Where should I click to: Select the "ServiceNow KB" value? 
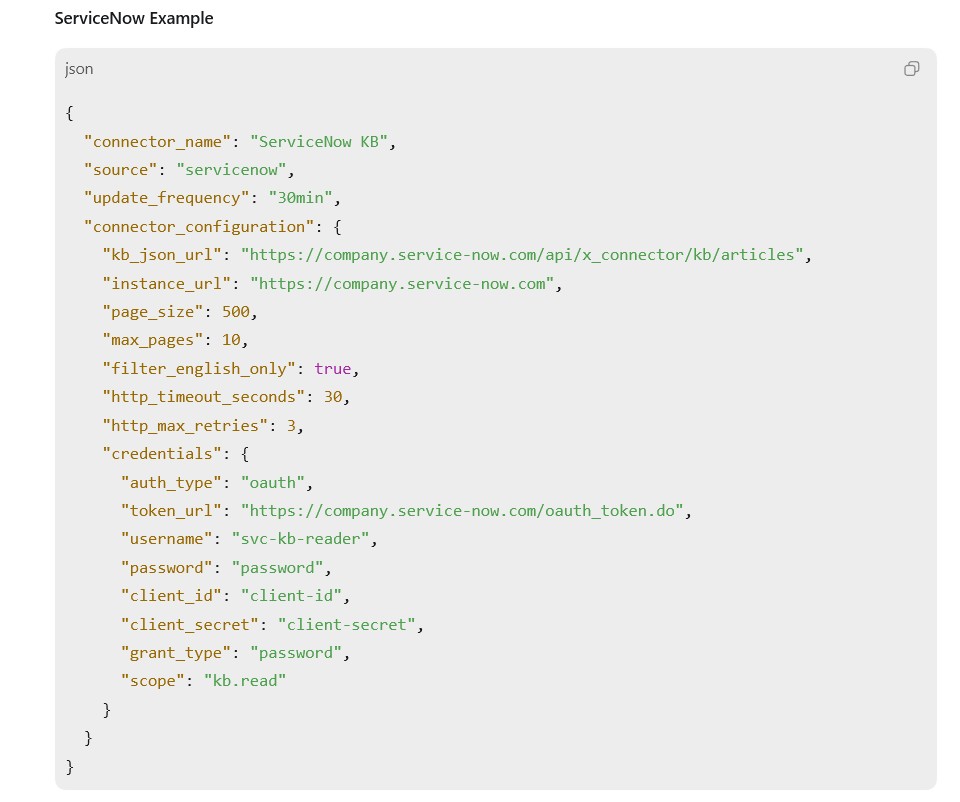[x=318, y=142]
